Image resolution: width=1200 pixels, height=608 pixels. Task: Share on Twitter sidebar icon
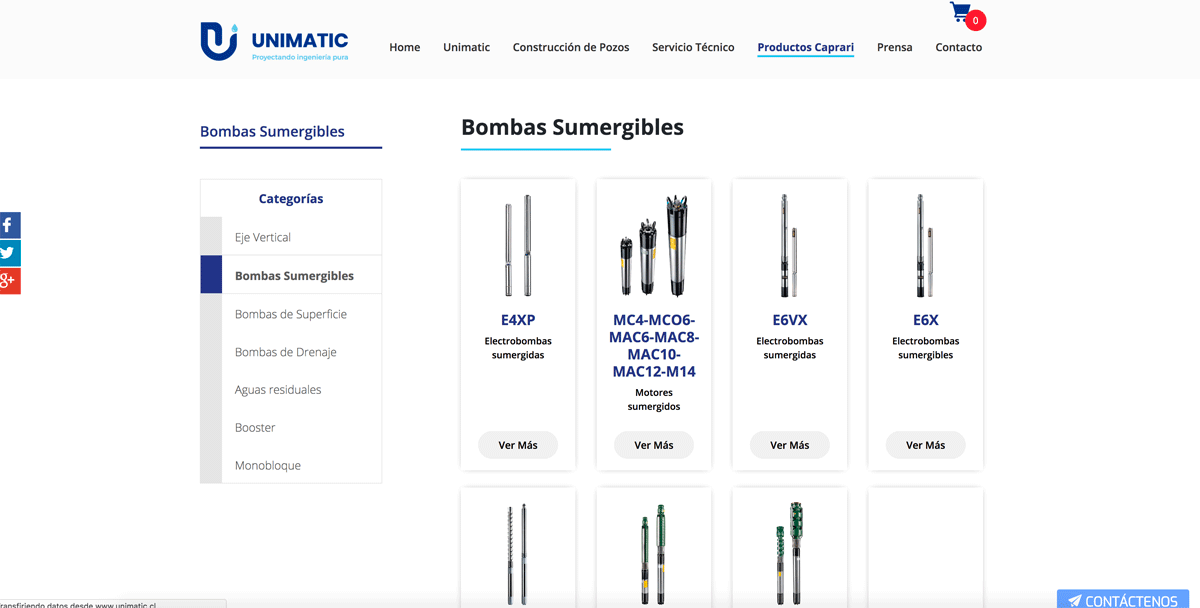pyautogui.click(x=9, y=253)
